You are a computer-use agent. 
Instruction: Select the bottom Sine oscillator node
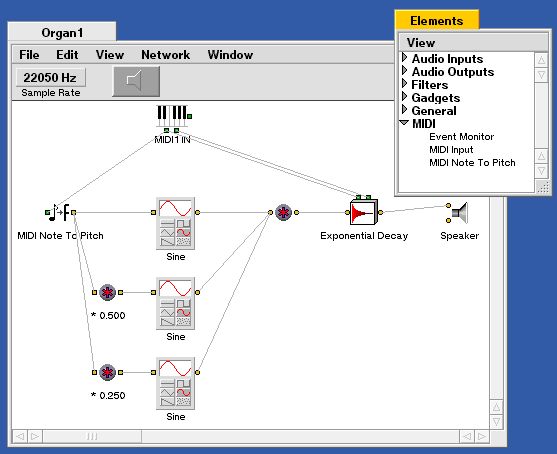175,384
